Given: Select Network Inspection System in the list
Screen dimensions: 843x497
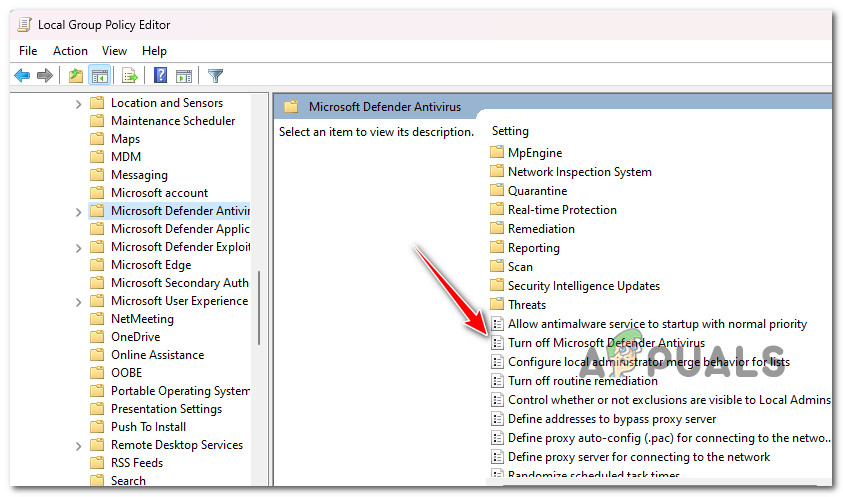Looking at the screenshot, I should click(580, 172).
